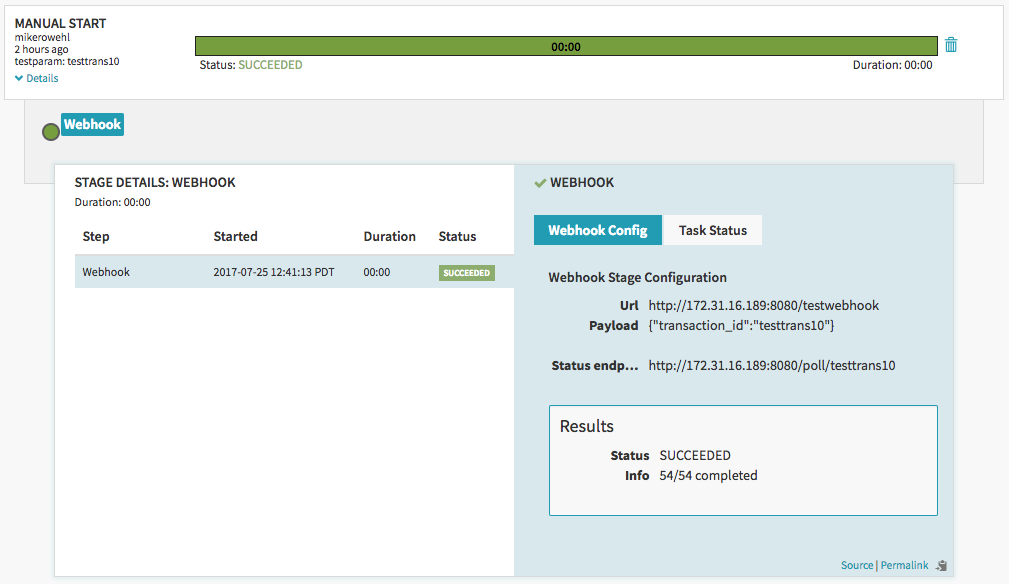The height and width of the screenshot is (584, 1009).
Task: Open the Webhook Config tab
Action: (598, 230)
